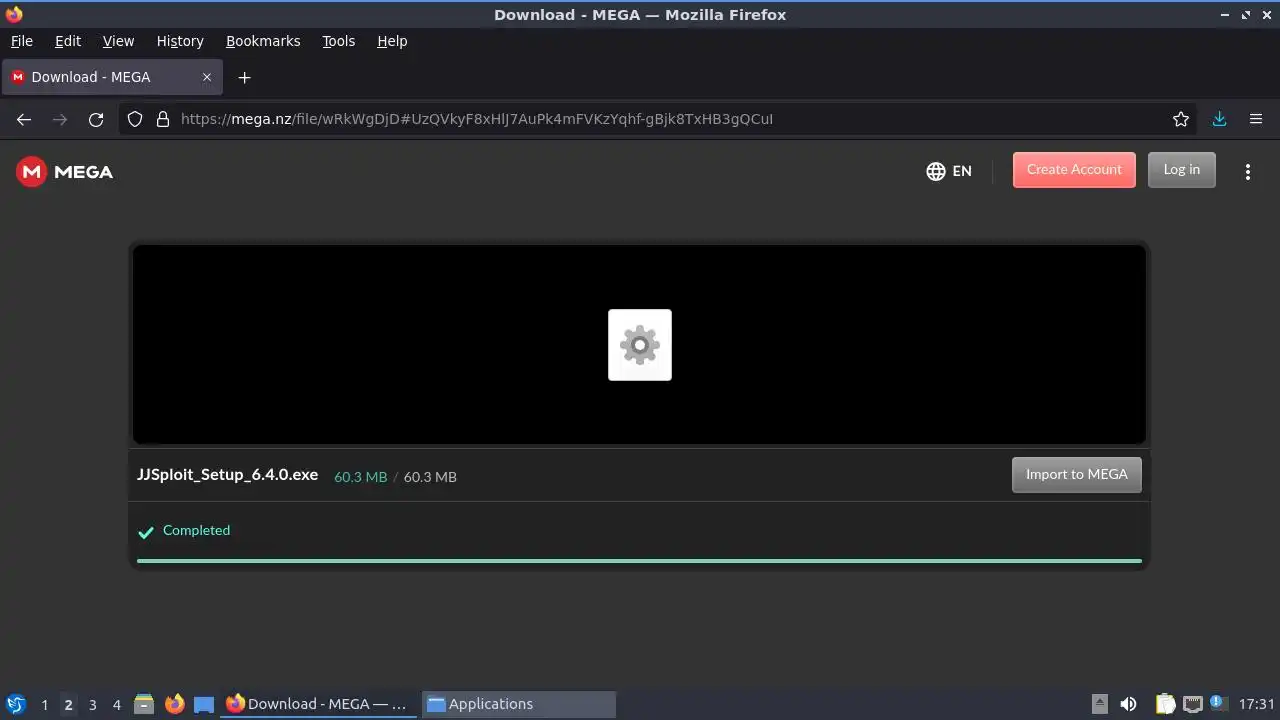This screenshot has height=720, width=1280.
Task: Click the Completed status text
Action: coord(196,530)
